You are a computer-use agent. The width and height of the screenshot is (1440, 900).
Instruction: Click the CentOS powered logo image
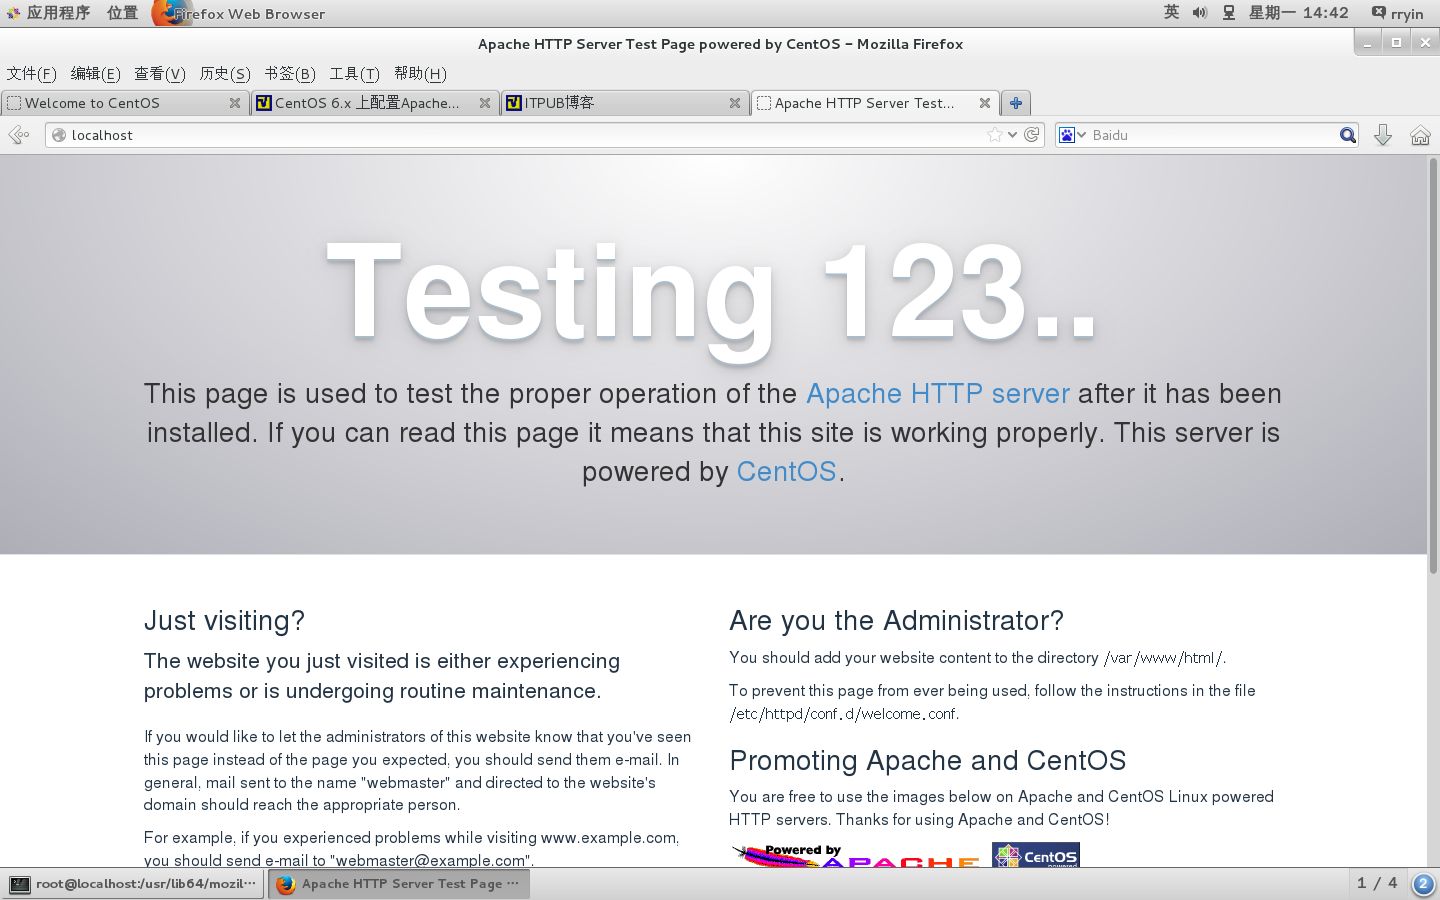pos(1036,855)
